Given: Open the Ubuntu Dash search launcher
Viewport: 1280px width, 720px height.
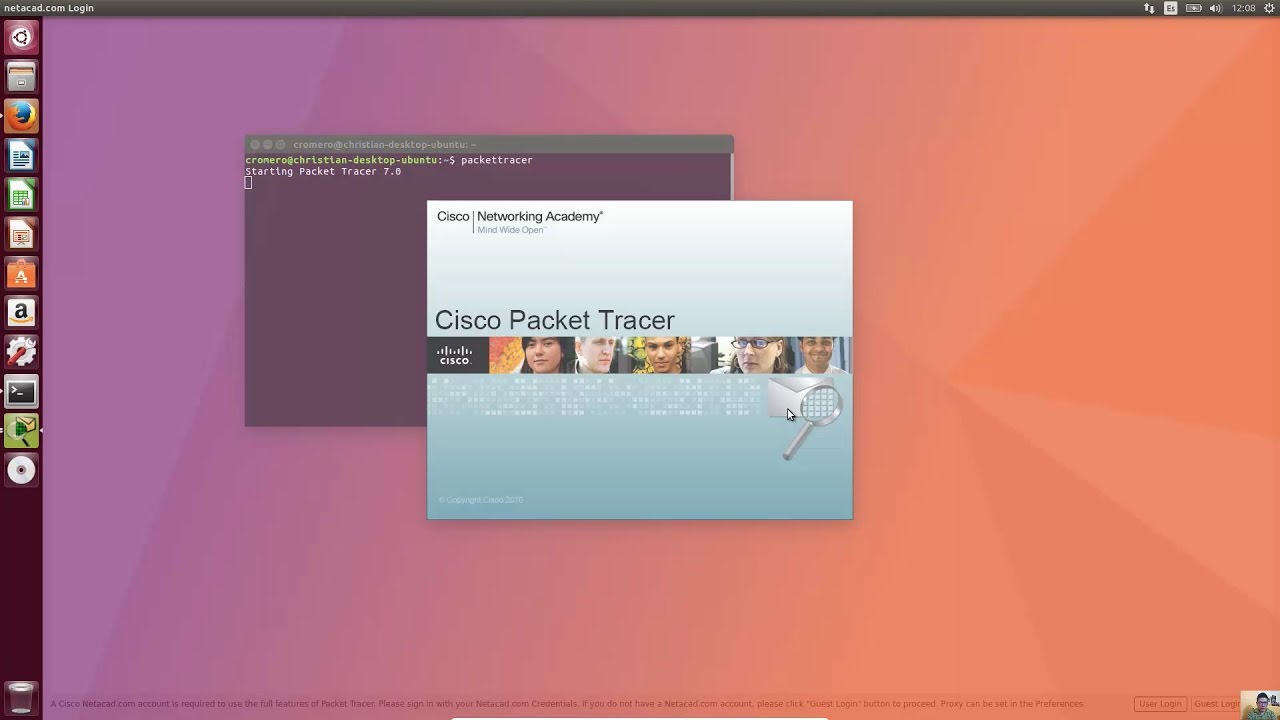Looking at the screenshot, I should (x=21, y=38).
